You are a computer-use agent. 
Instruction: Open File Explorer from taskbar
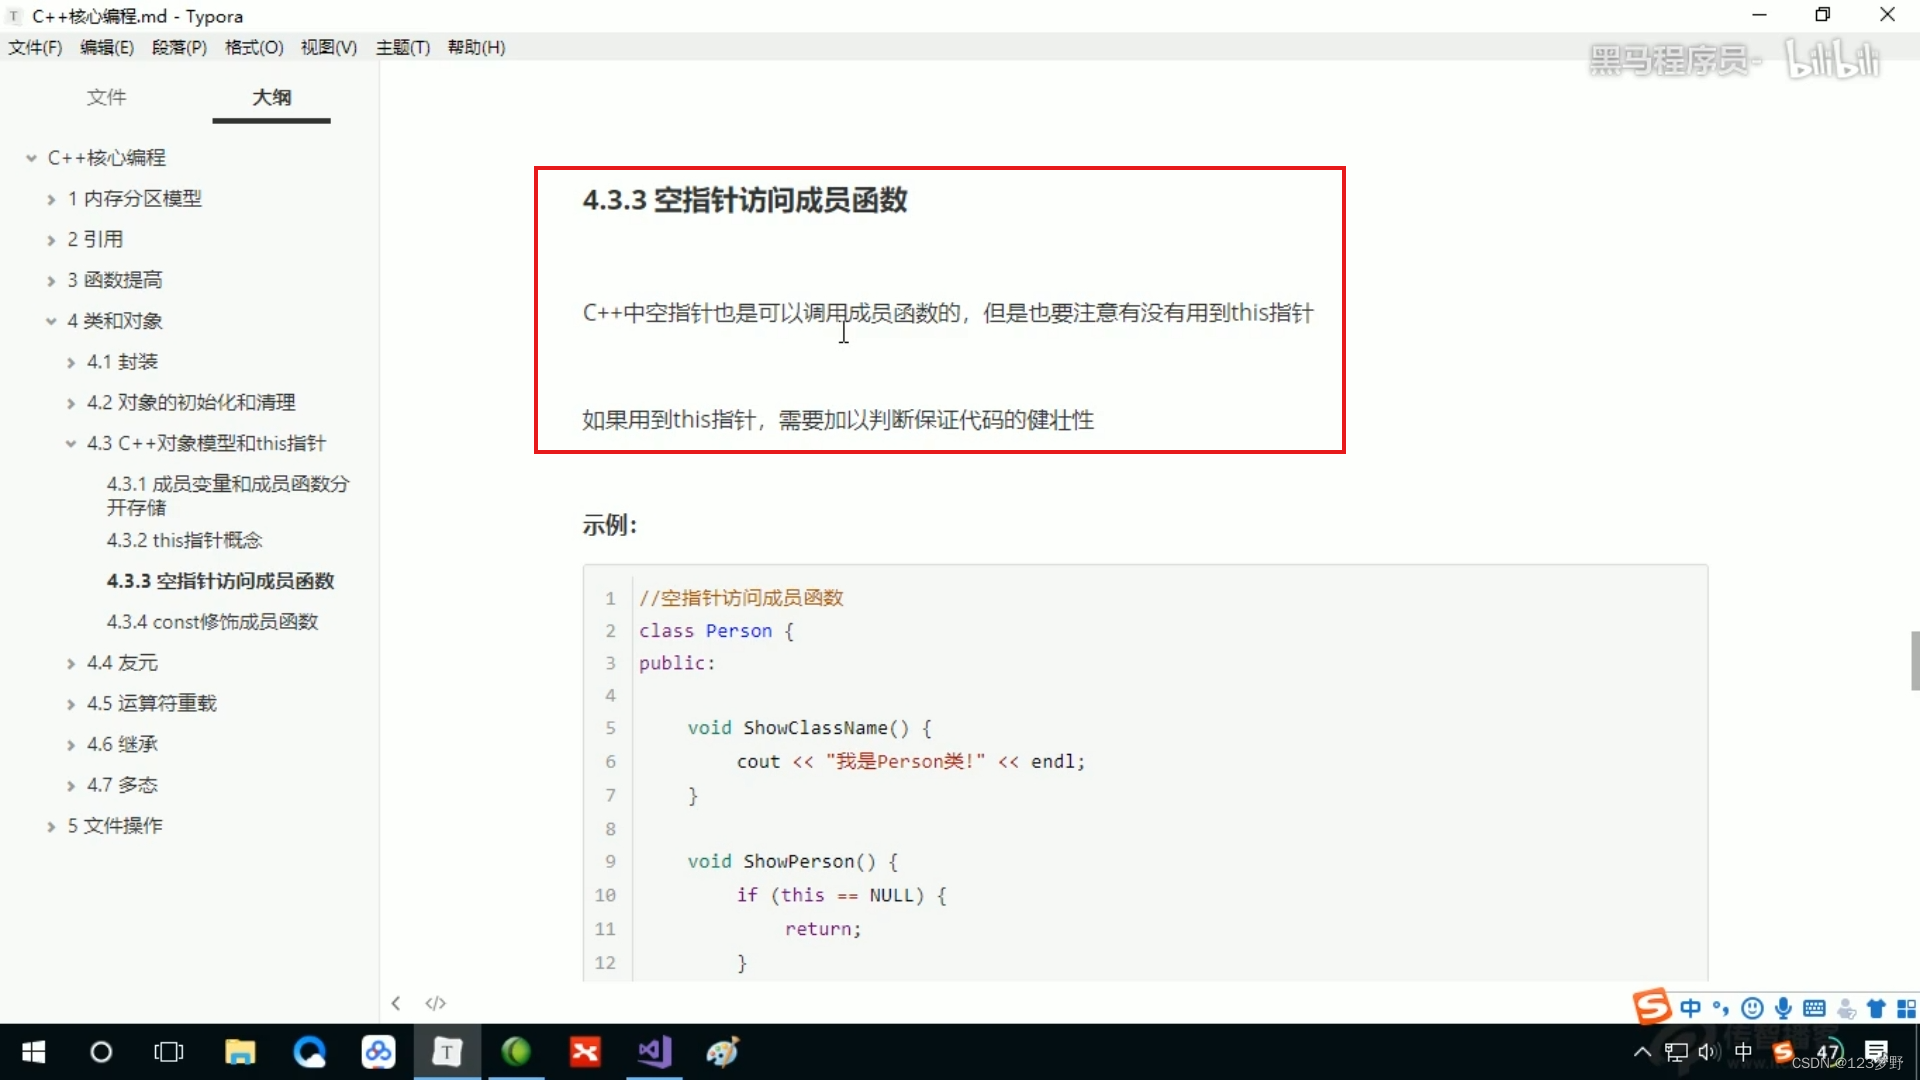point(240,1052)
